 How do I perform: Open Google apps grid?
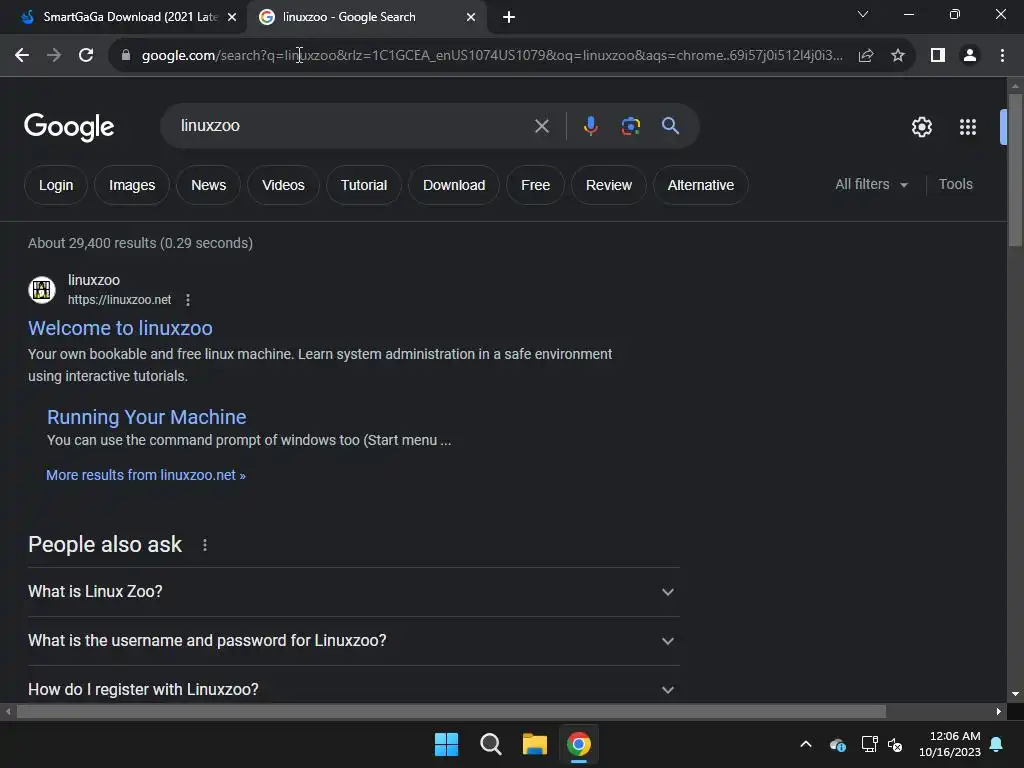point(968,127)
